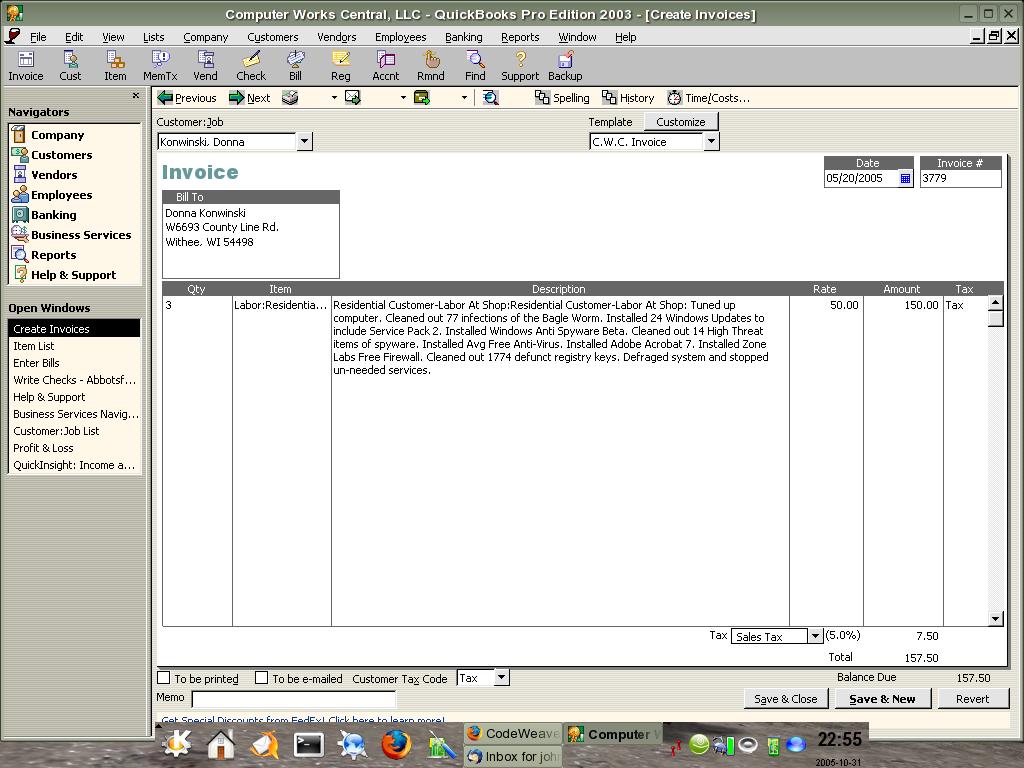Image resolution: width=1024 pixels, height=768 pixels.
Task: Open the C.W.C. Invoice template dropdown
Action: 711,141
